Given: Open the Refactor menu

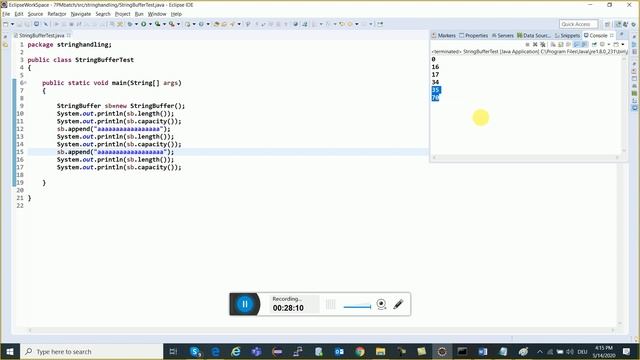Looking at the screenshot, I should pyautogui.click(x=57, y=14).
